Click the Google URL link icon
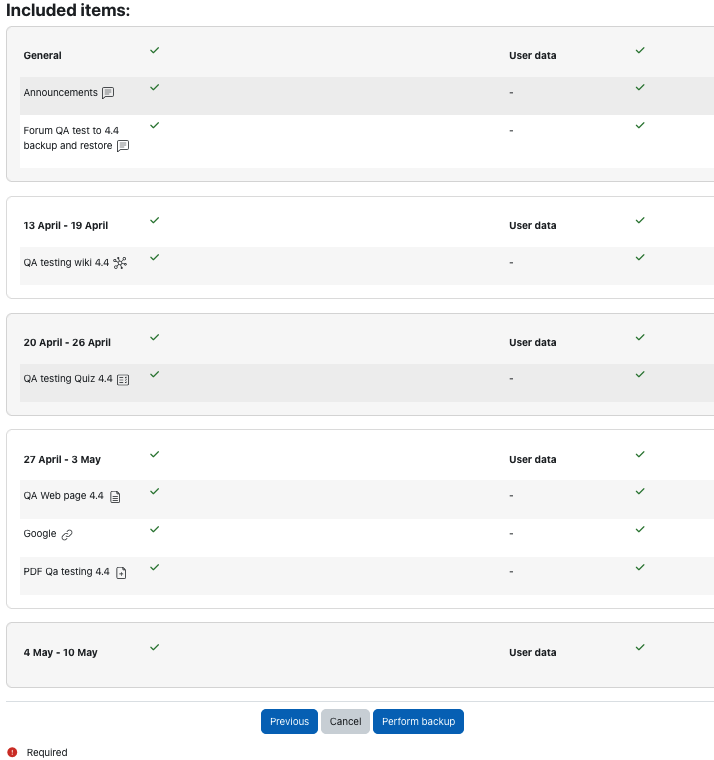The width and height of the screenshot is (714, 760). (x=67, y=535)
